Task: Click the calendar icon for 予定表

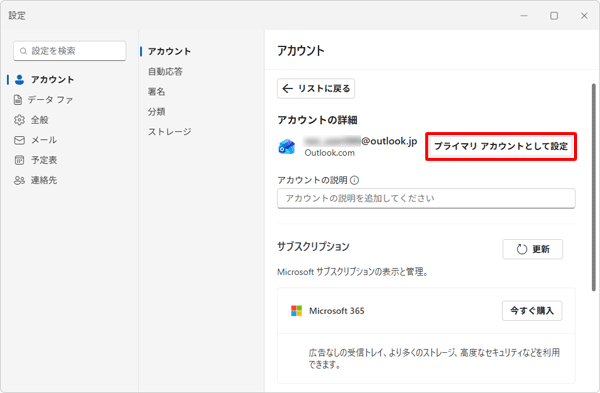Action: pos(19,160)
